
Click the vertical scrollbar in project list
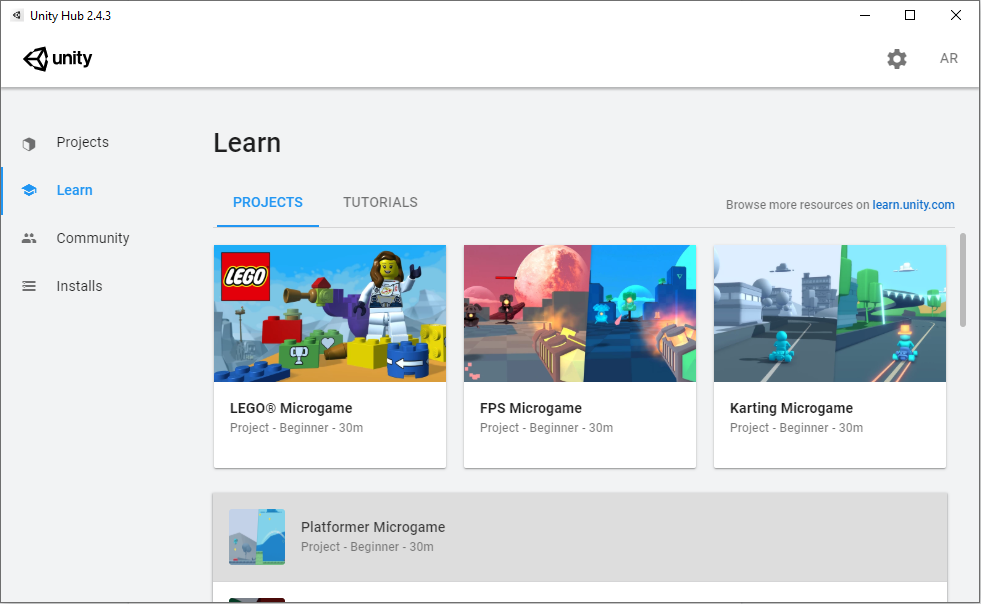(x=963, y=280)
